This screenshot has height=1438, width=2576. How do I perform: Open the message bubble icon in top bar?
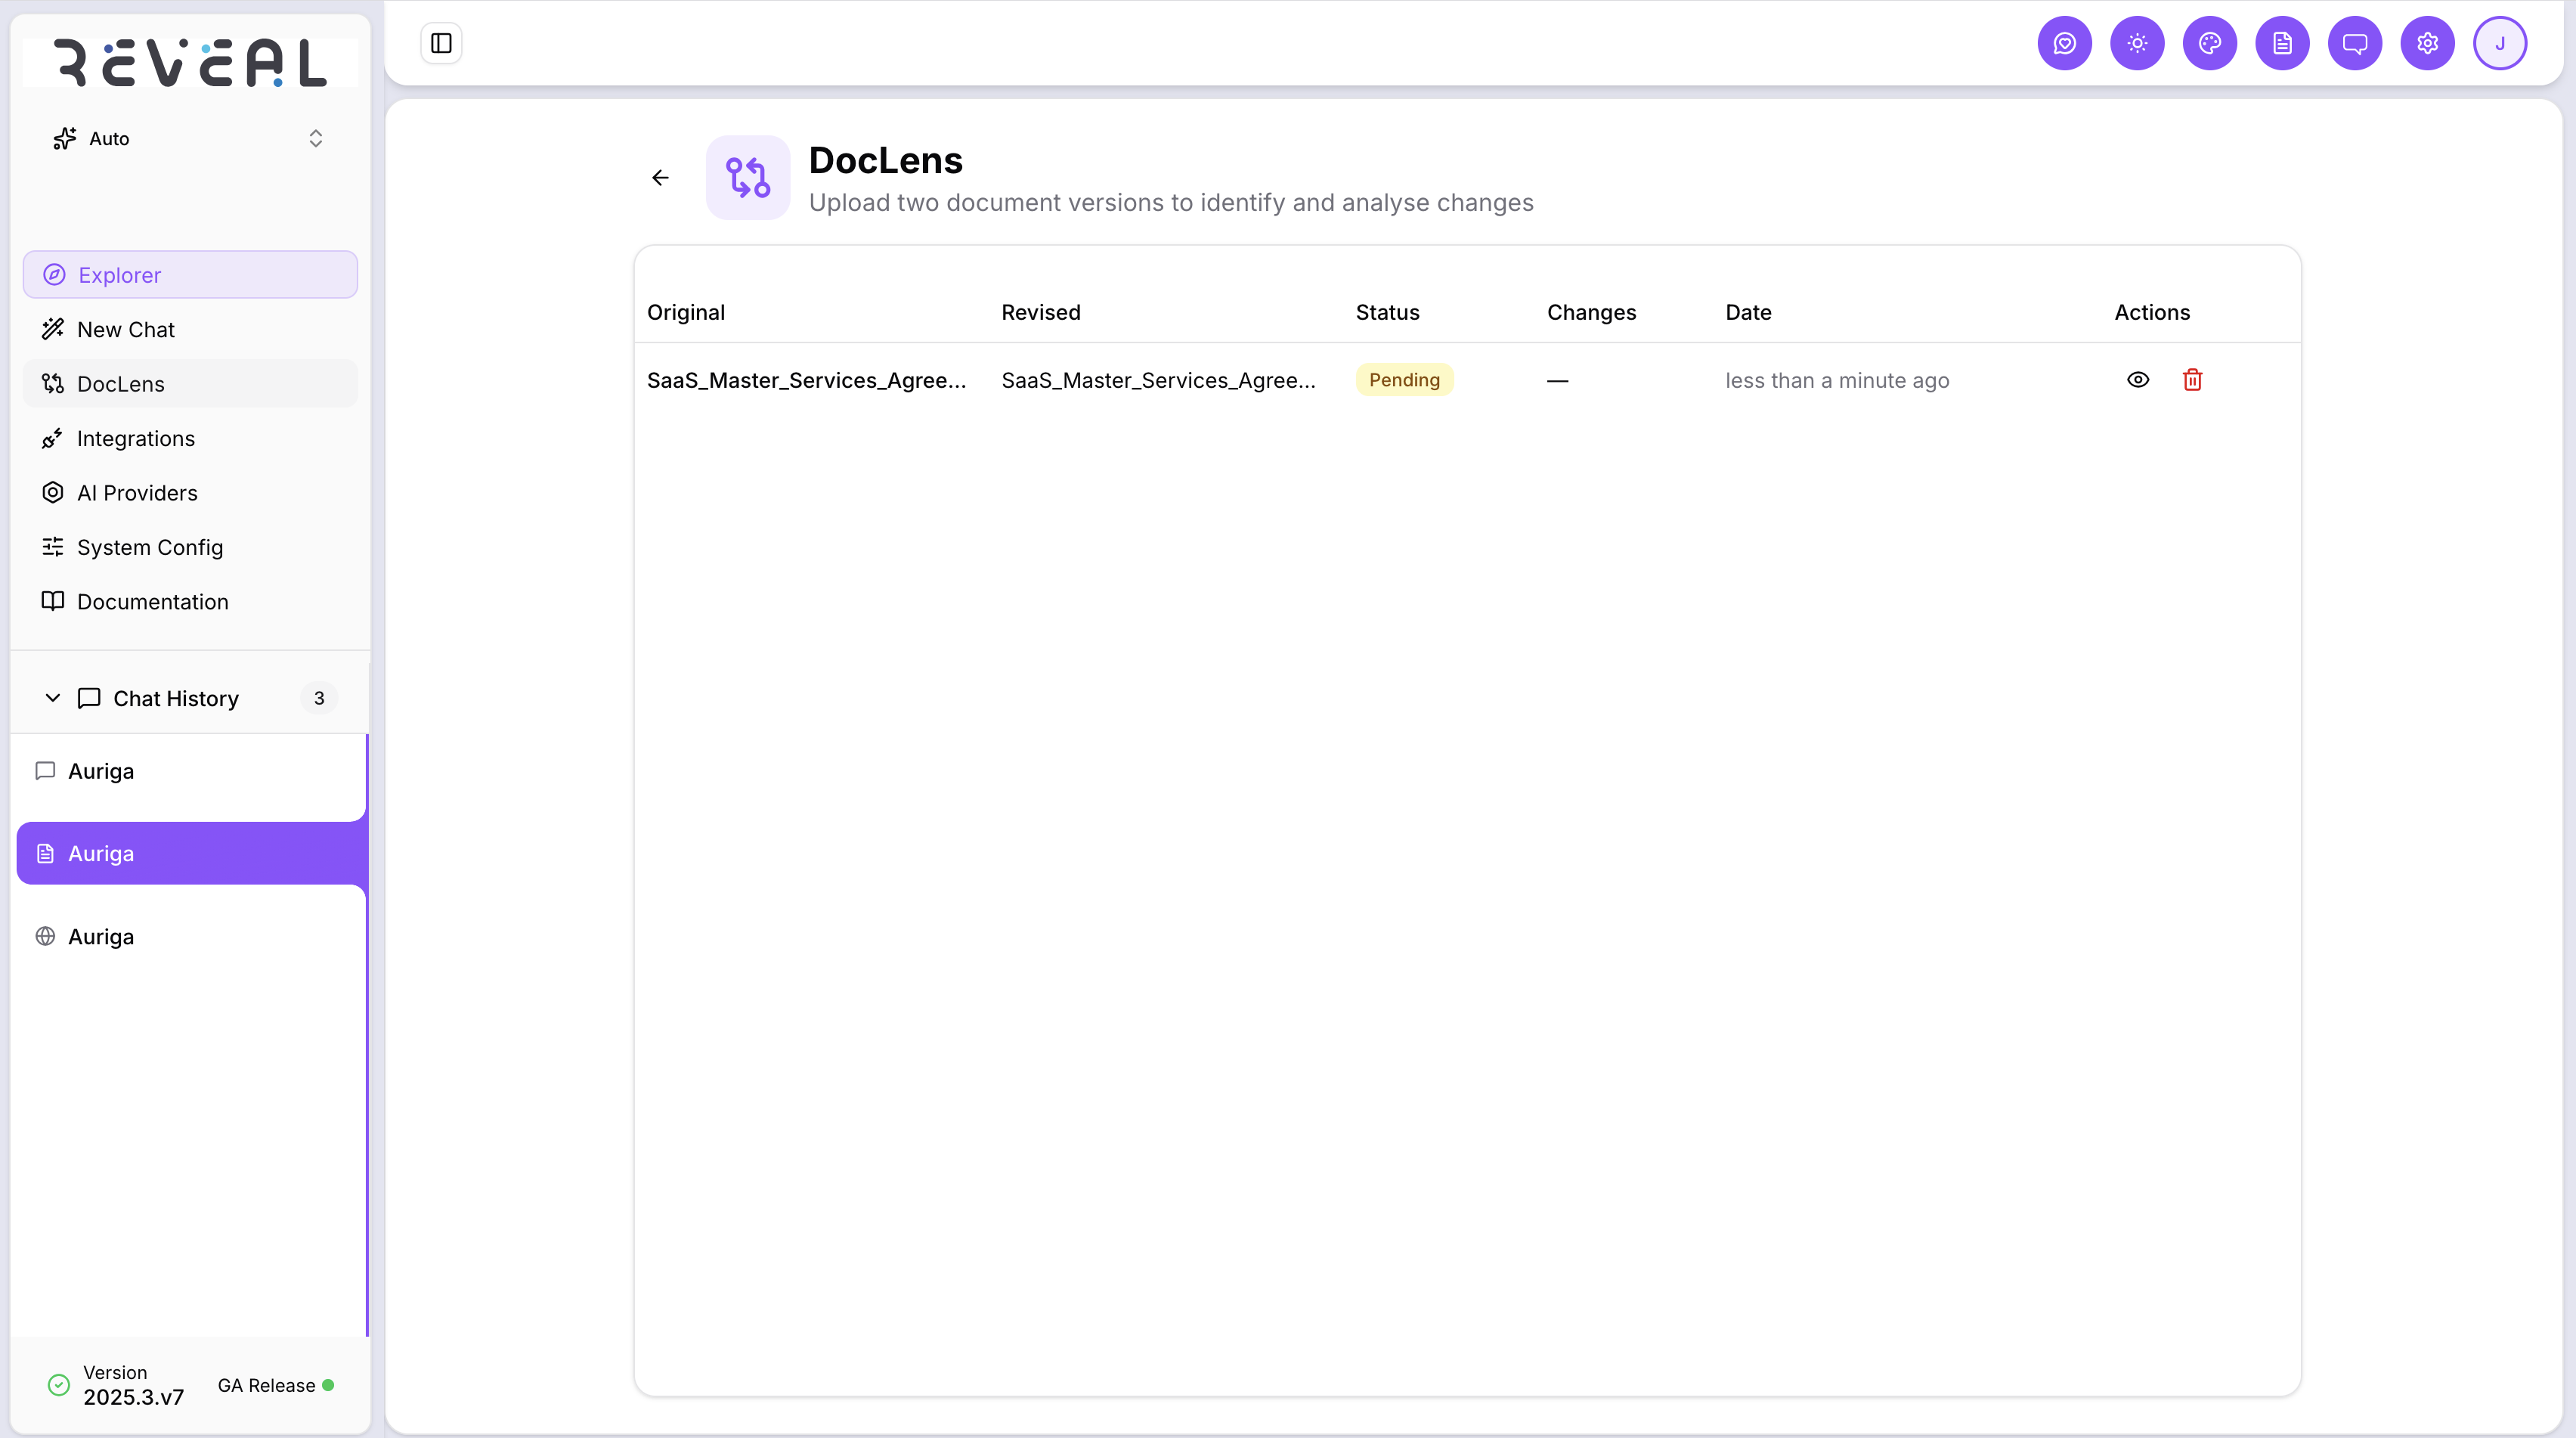[2355, 43]
